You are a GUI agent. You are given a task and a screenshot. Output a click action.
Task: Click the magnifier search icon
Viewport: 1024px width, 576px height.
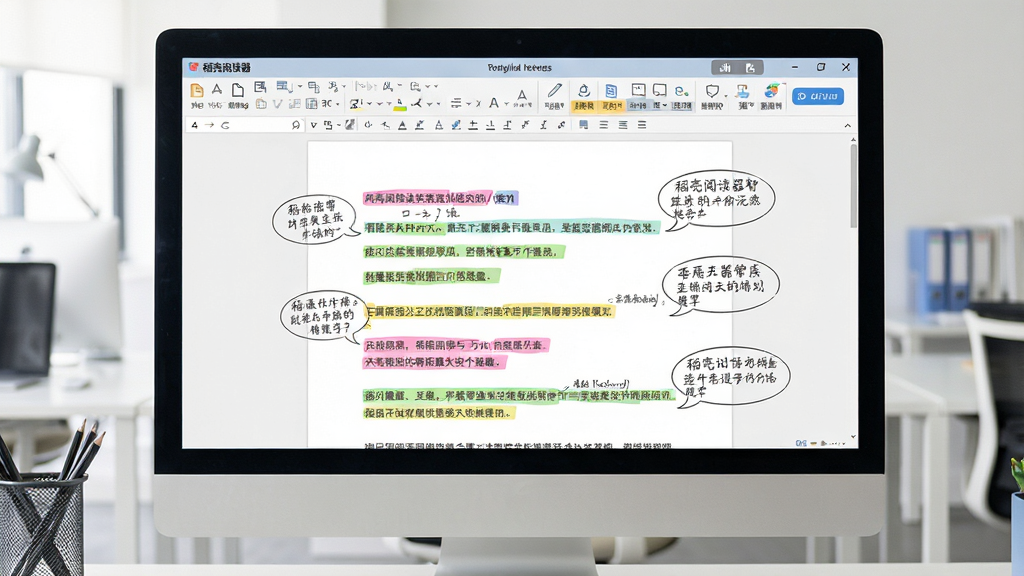[x=295, y=125]
